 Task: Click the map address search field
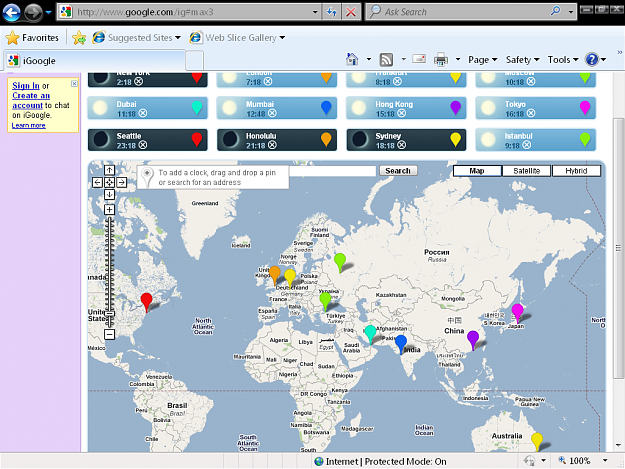pyautogui.click(x=332, y=171)
